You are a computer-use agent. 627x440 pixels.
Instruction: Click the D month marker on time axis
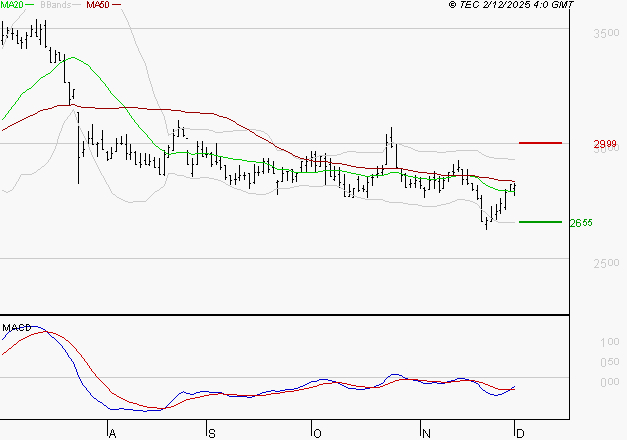[x=520, y=434]
